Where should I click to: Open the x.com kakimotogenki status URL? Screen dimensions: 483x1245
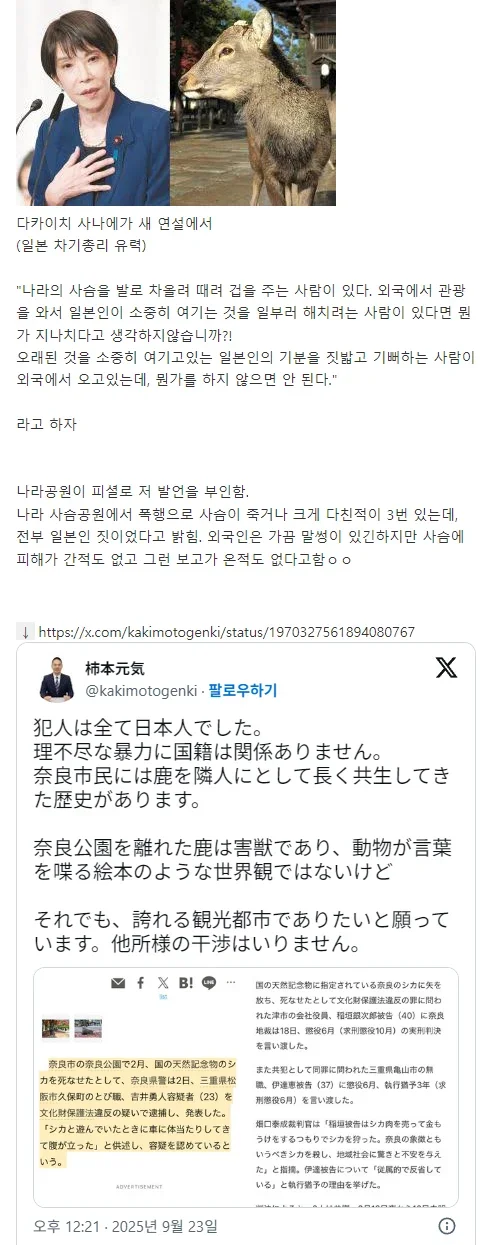(226, 632)
